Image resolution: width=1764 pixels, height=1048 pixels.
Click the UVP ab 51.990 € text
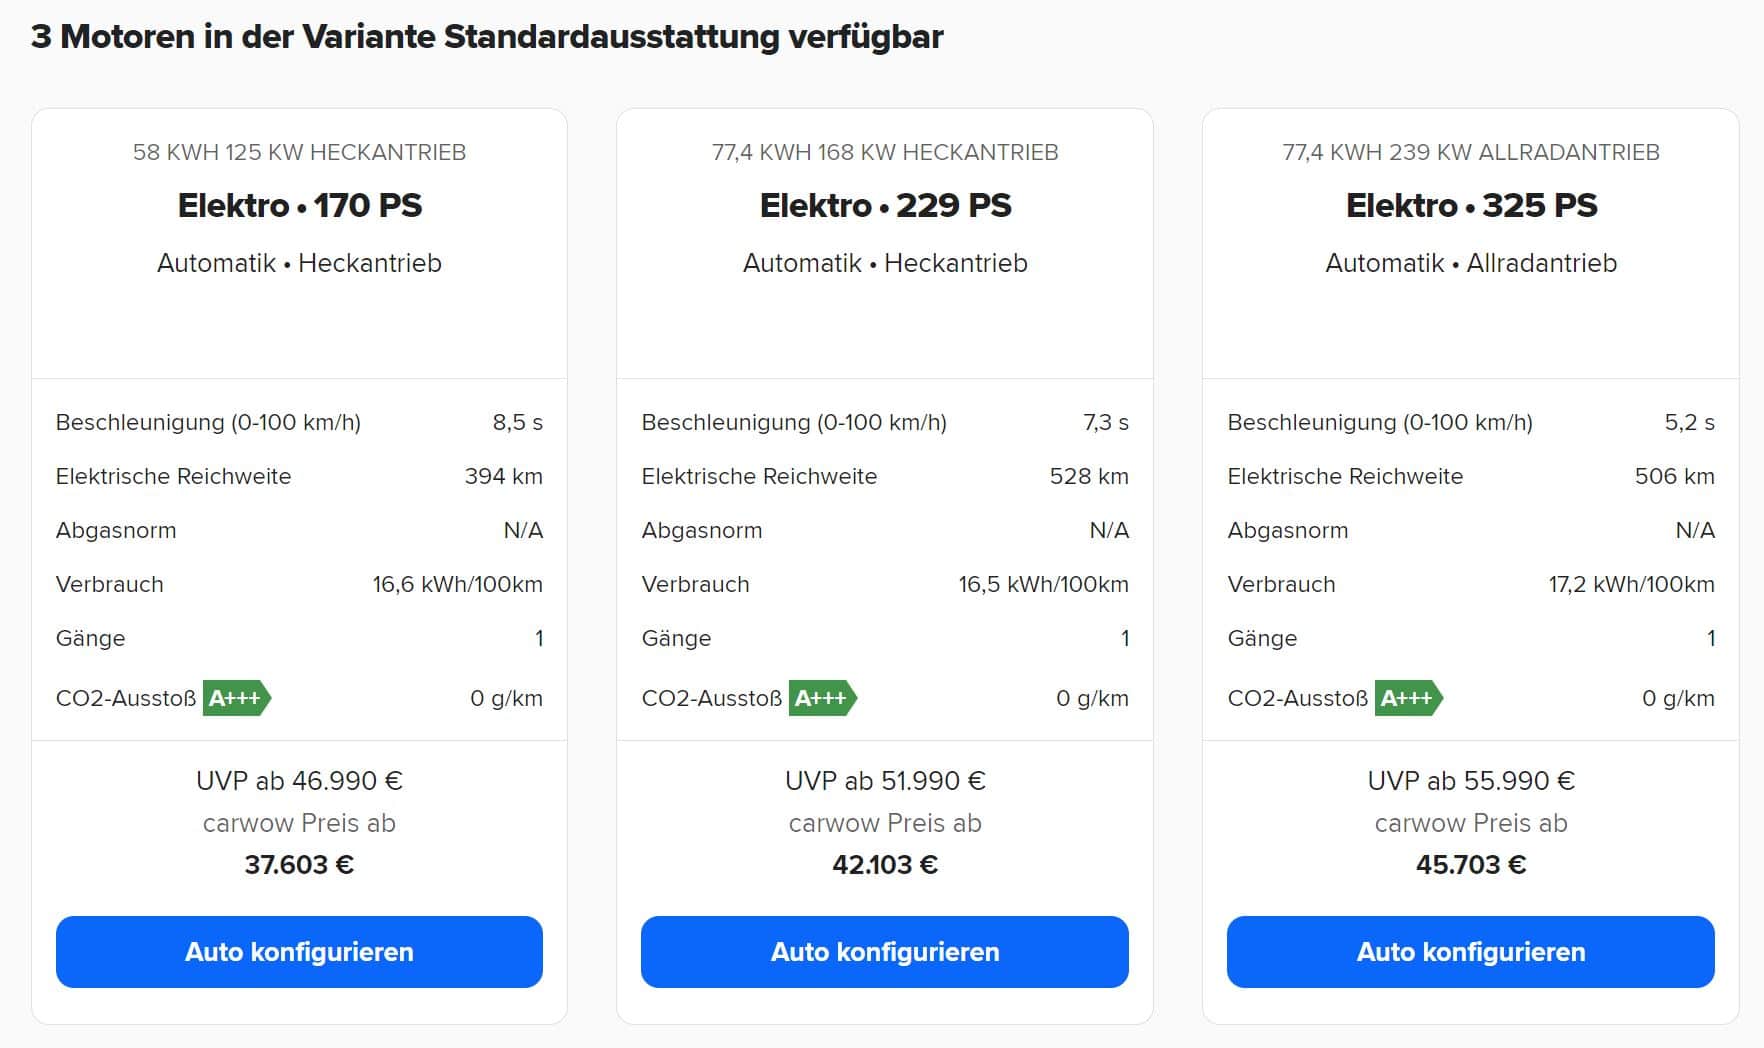tap(885, 780)
